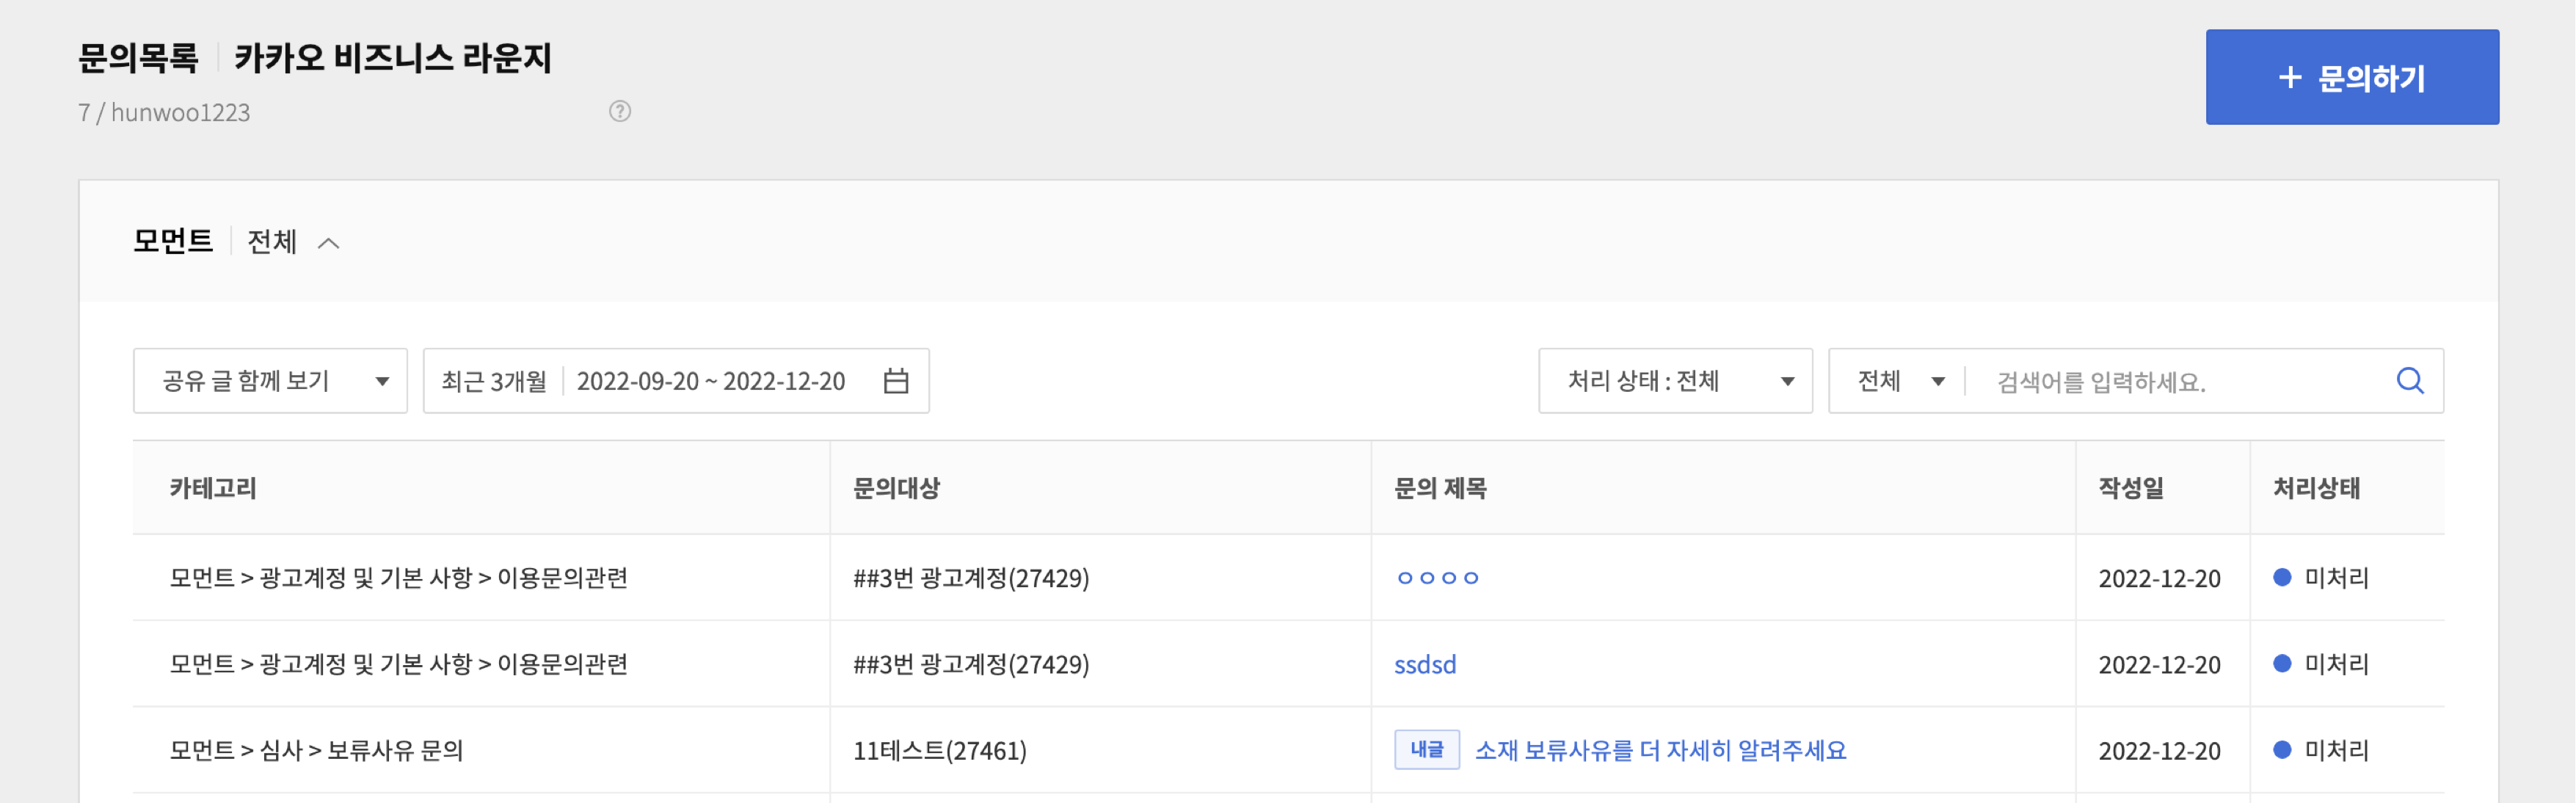Open the calendar date picker icon

coord(896,381)
